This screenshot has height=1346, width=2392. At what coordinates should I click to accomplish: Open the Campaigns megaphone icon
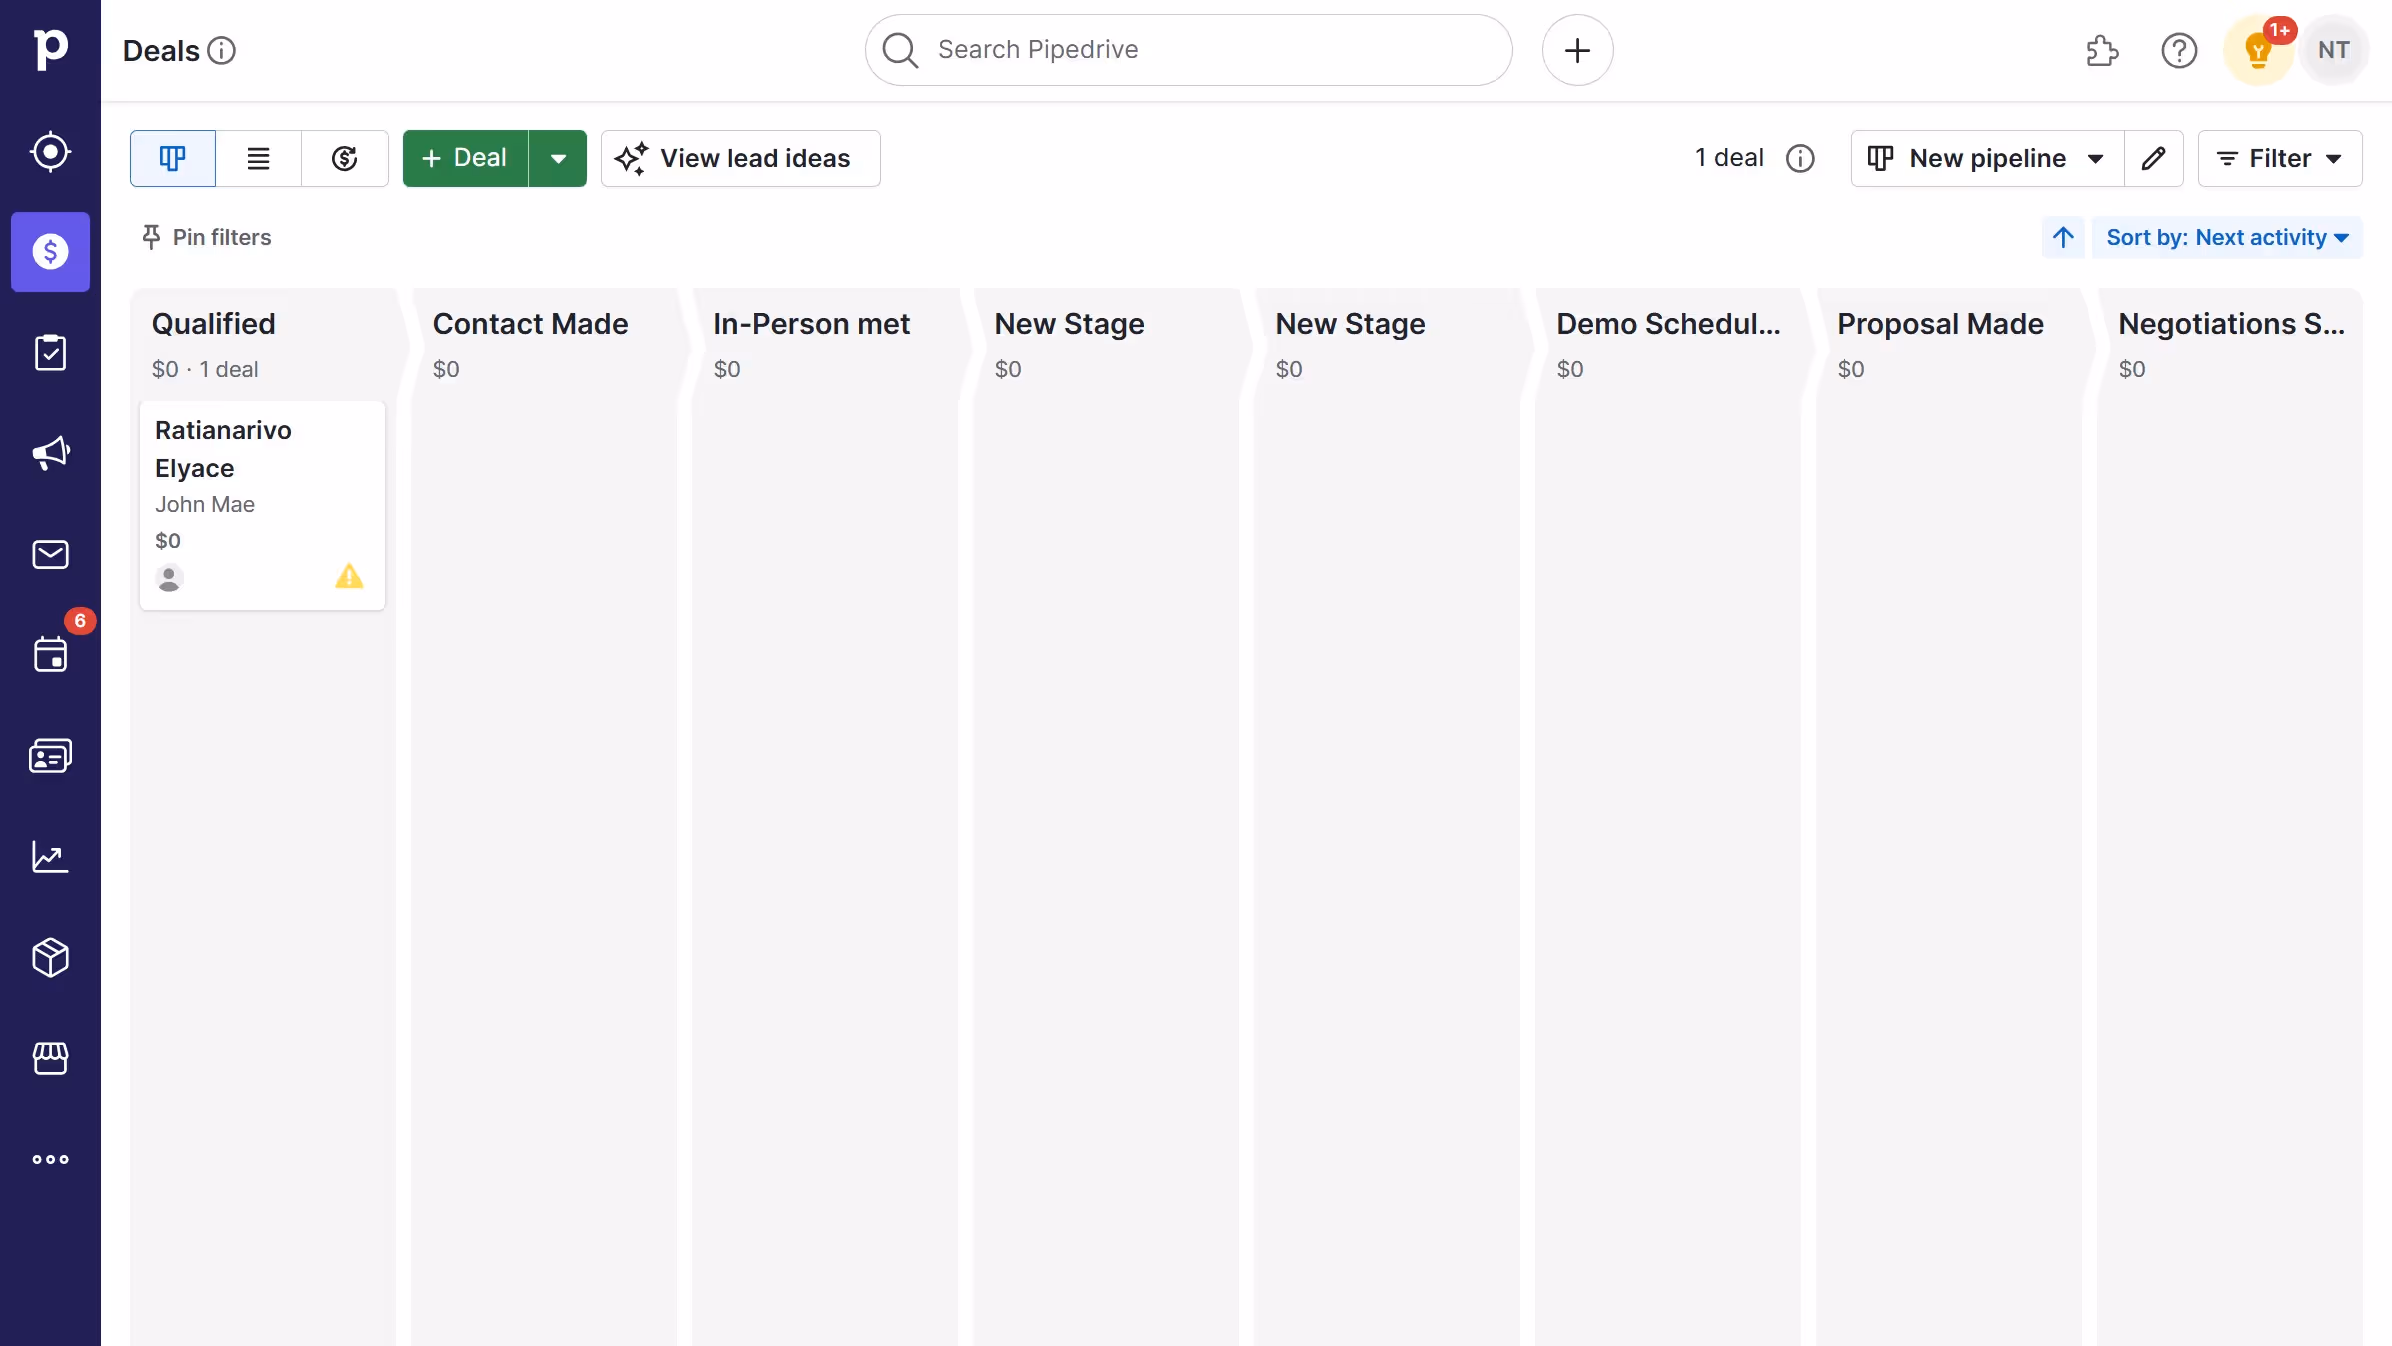pyautogui.click(x=50, y=453)
